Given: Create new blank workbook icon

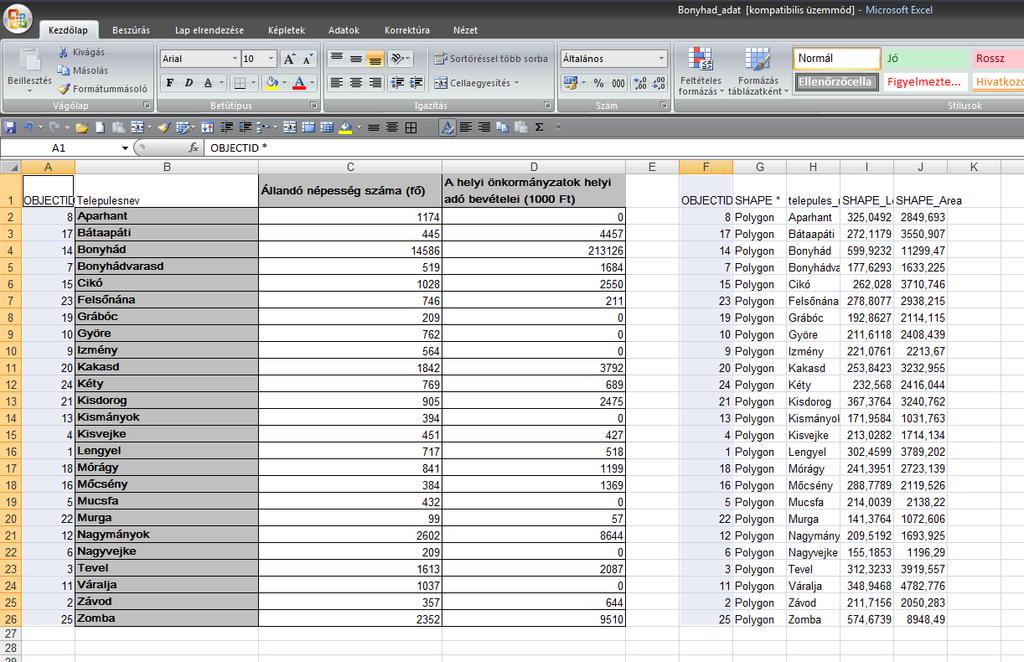Looking at the screenshot, I should point(100,127).
